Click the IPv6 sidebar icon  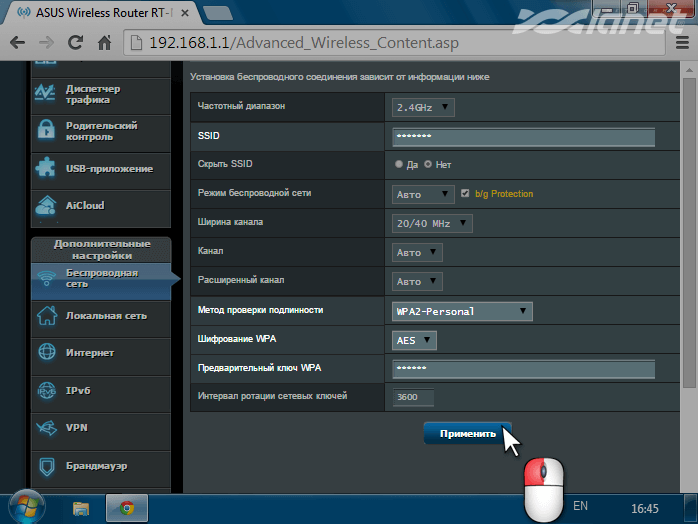(x=46, y=391)
